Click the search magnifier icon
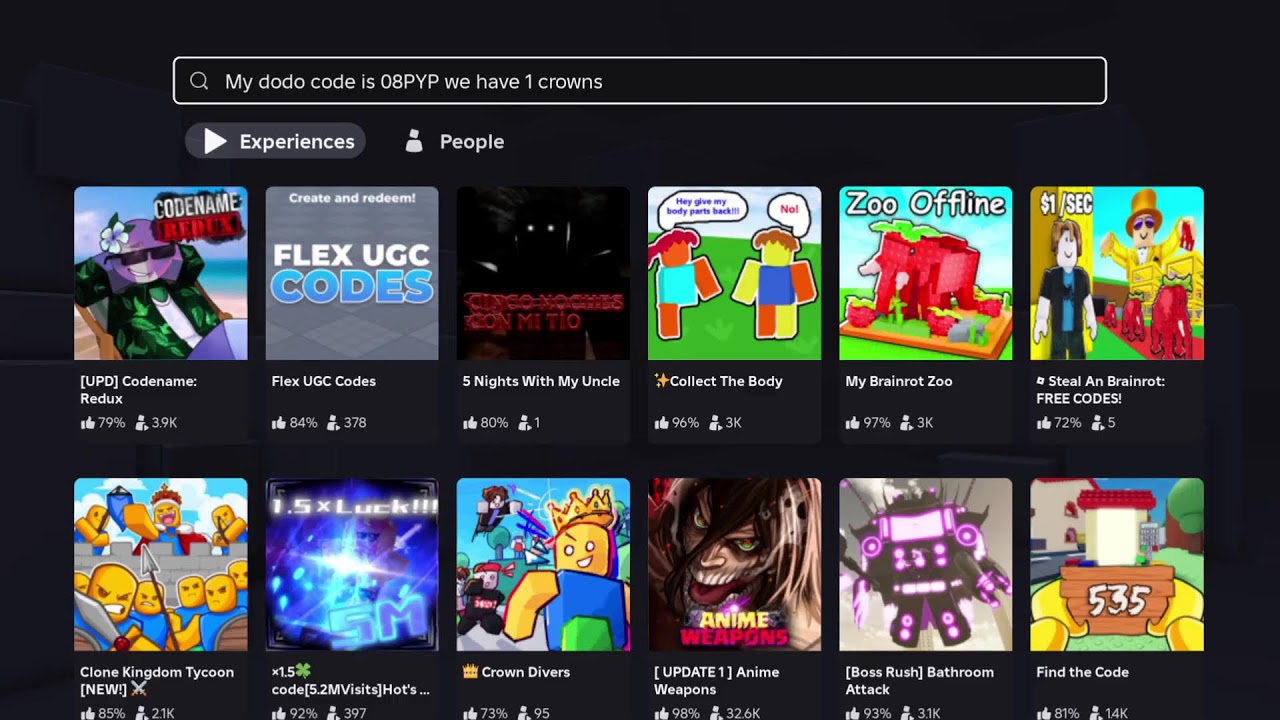 click(x=199, y=81)
